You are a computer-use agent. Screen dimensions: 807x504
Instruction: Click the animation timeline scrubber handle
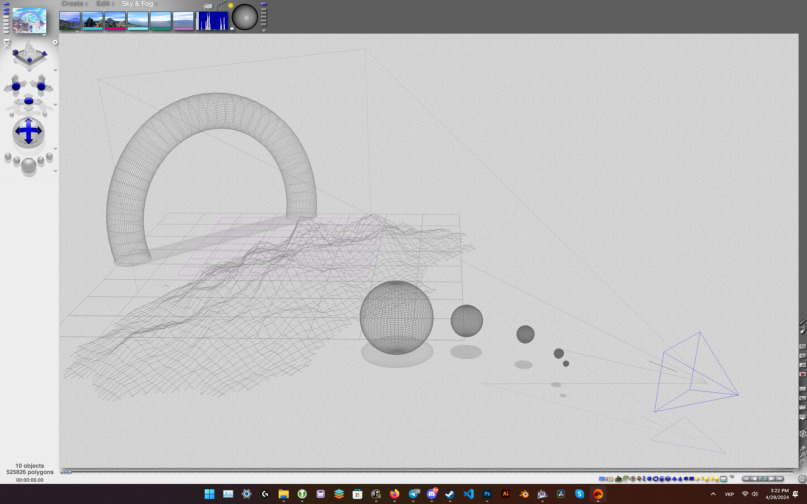point(66,471)
